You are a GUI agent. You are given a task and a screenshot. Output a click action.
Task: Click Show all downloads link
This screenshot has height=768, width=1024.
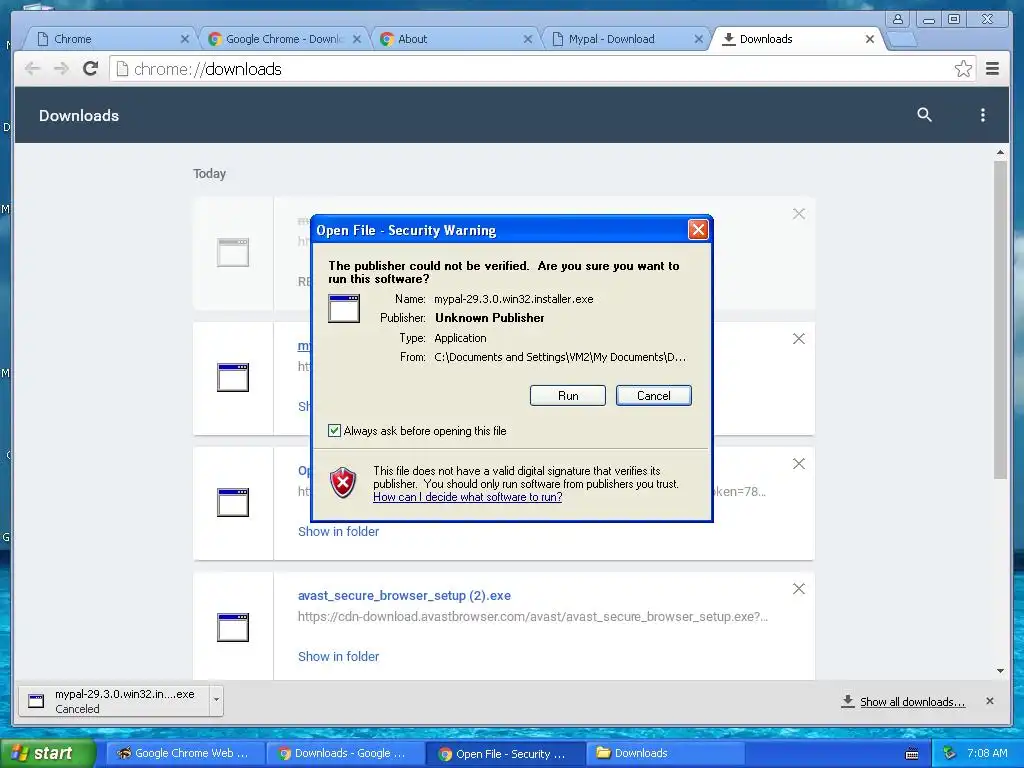(912, 701)
